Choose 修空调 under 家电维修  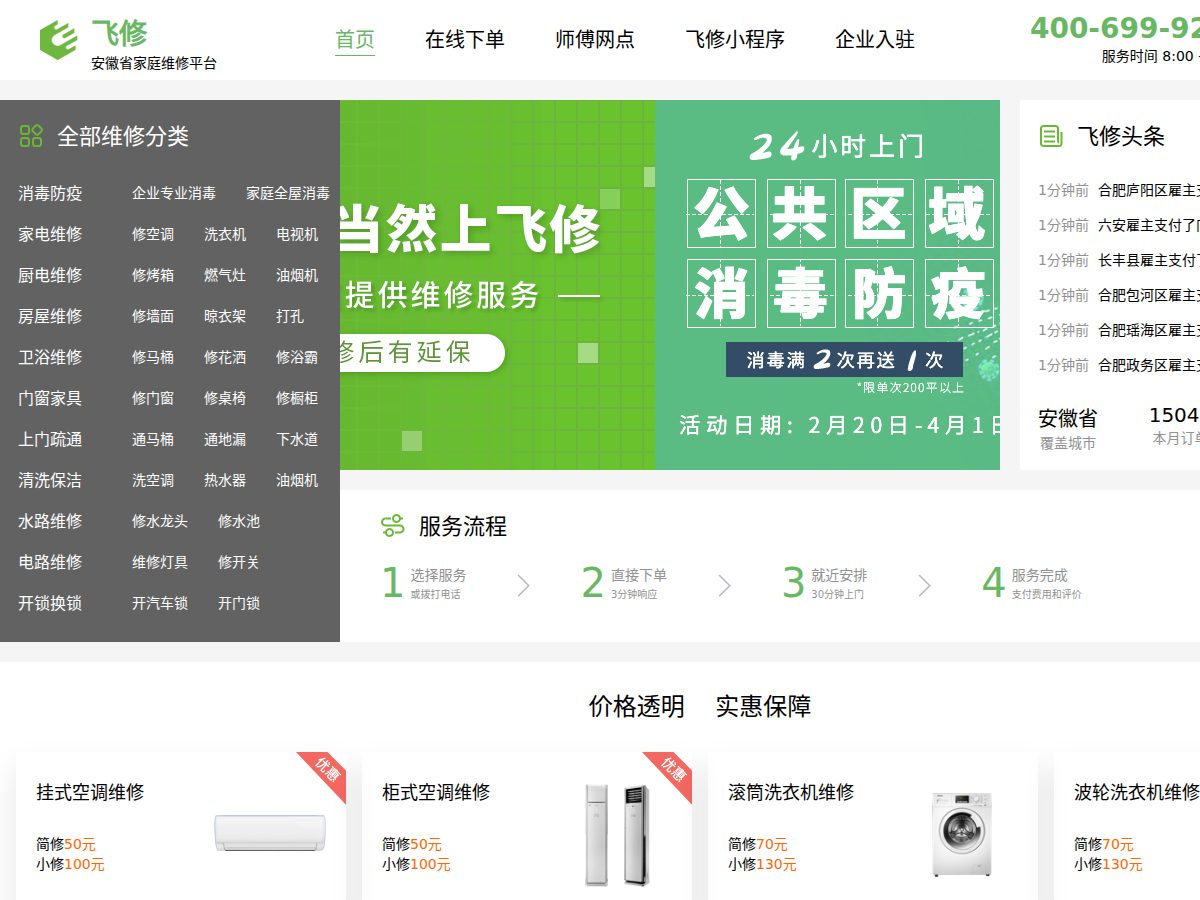(x=153, y=234)
